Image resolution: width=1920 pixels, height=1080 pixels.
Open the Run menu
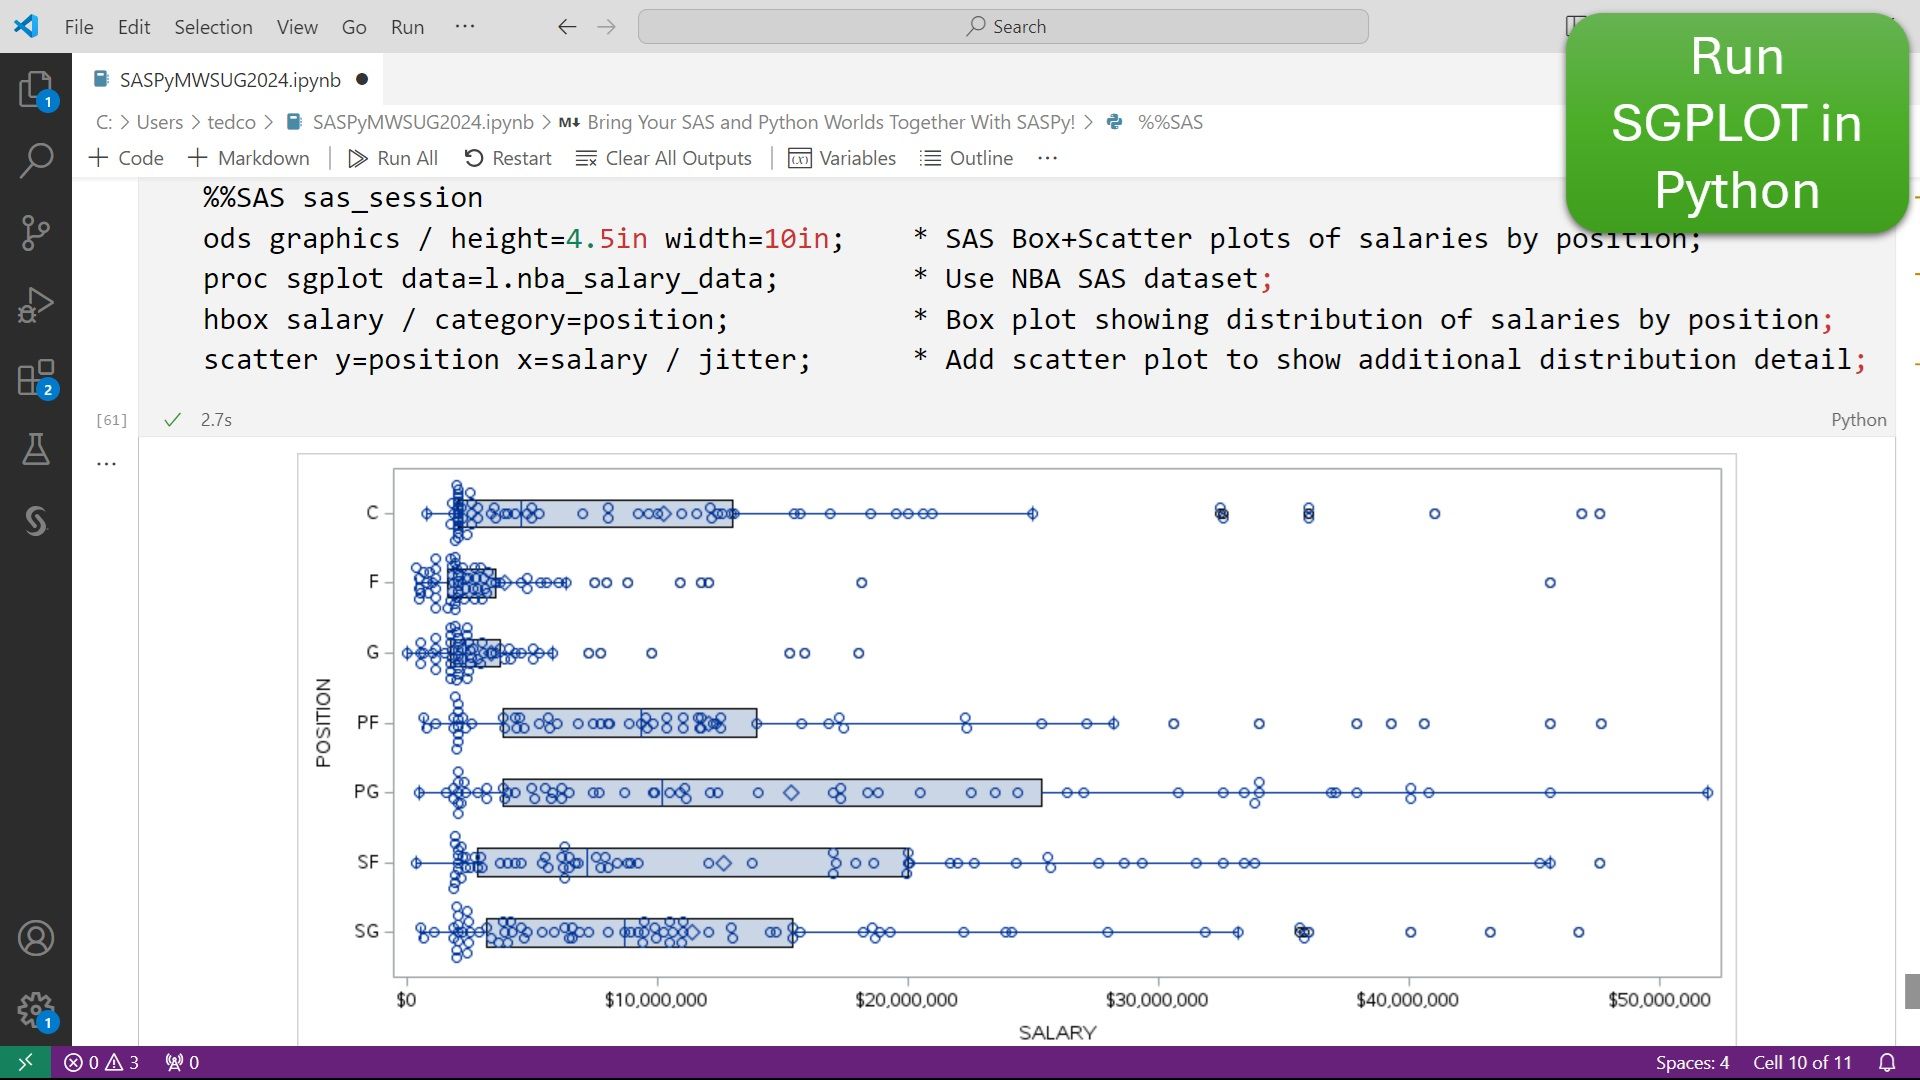tap(407, 27)
